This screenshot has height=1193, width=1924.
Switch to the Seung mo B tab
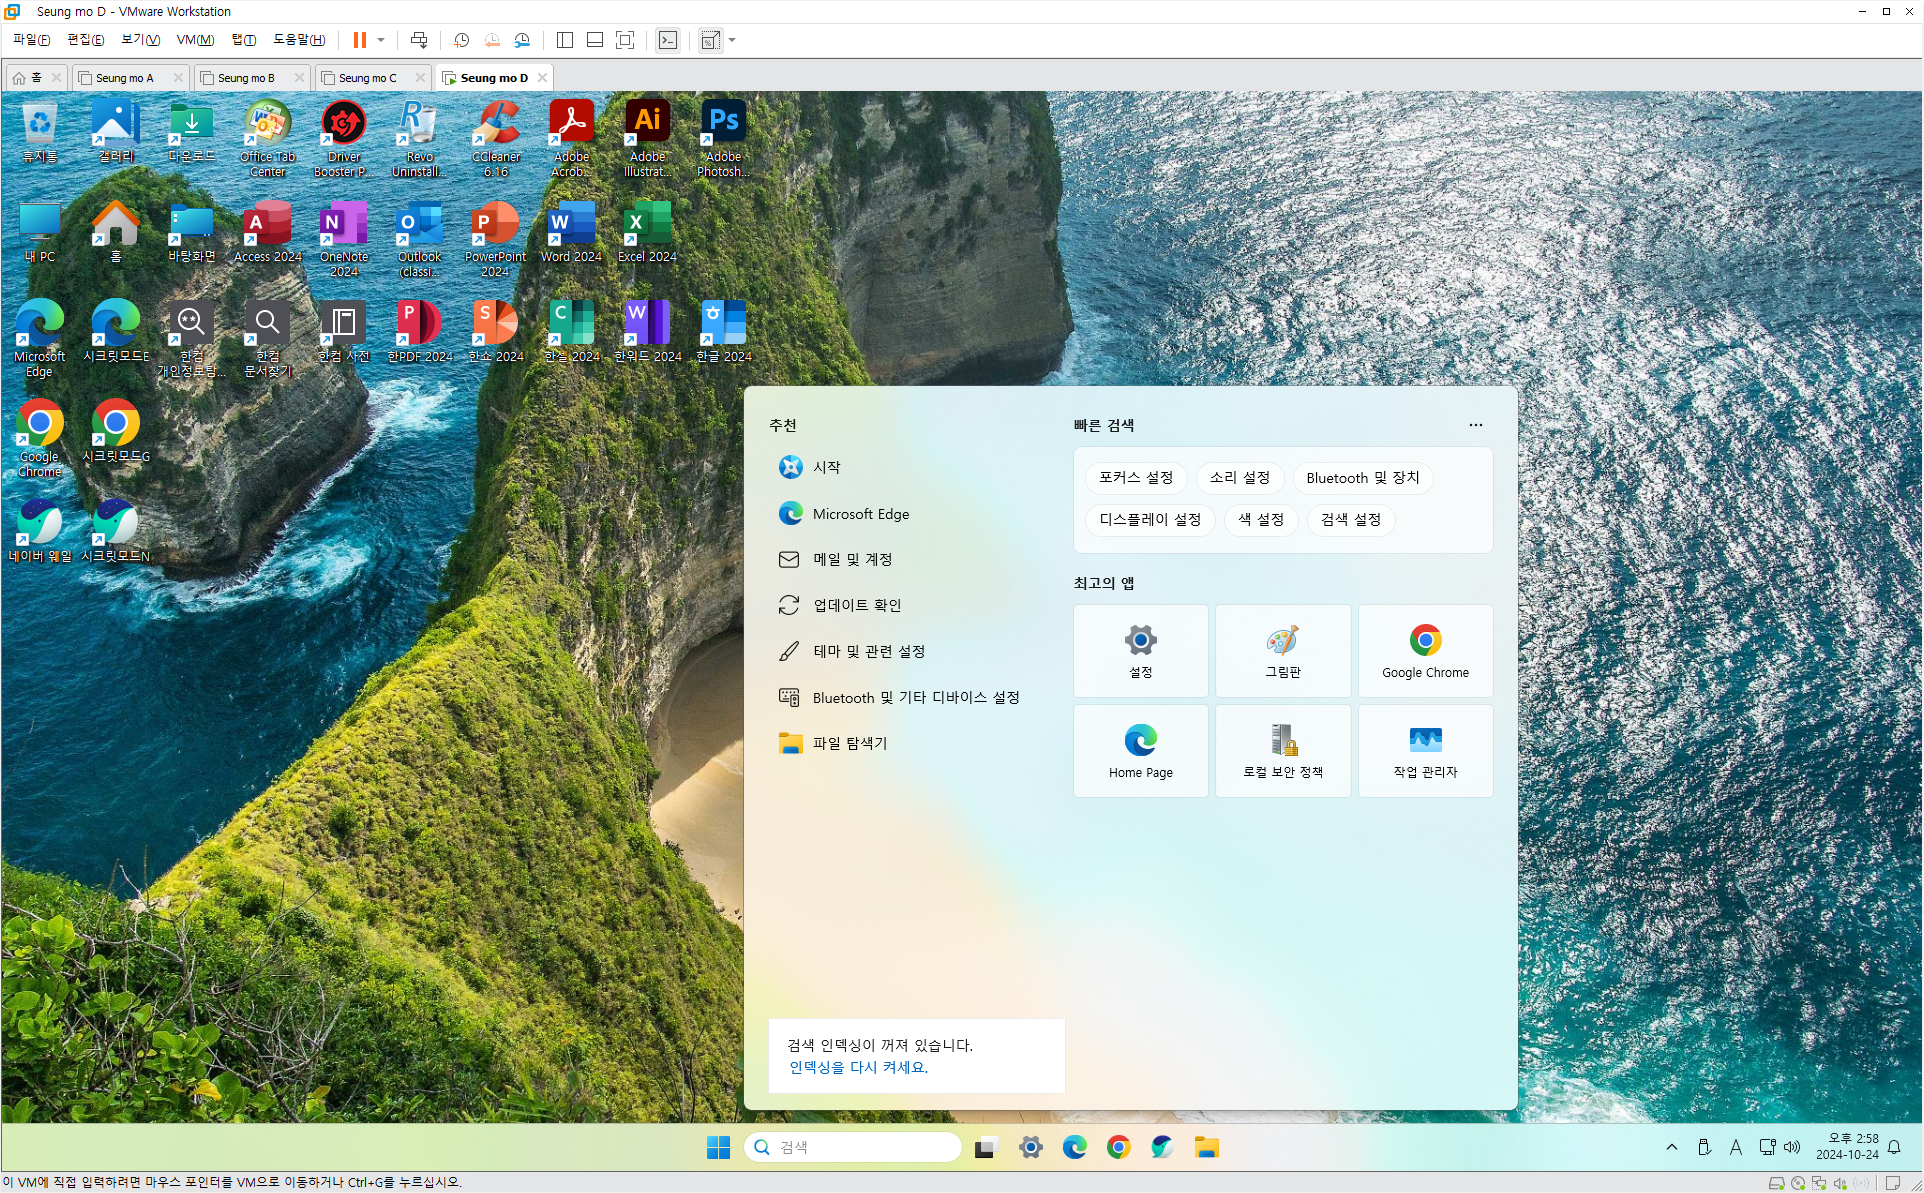tap(245, 77)
